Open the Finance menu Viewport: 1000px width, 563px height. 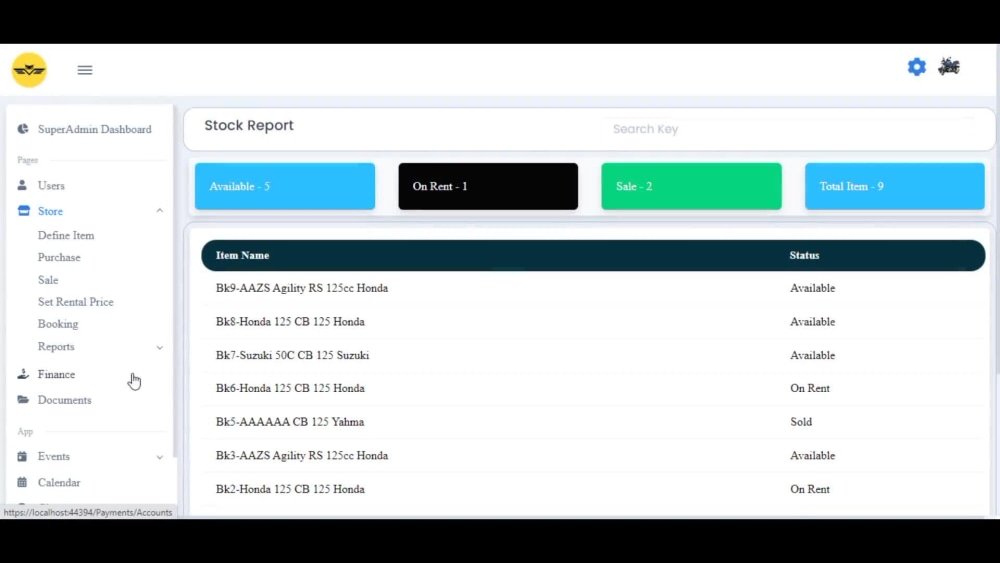[x=56, y=374]
